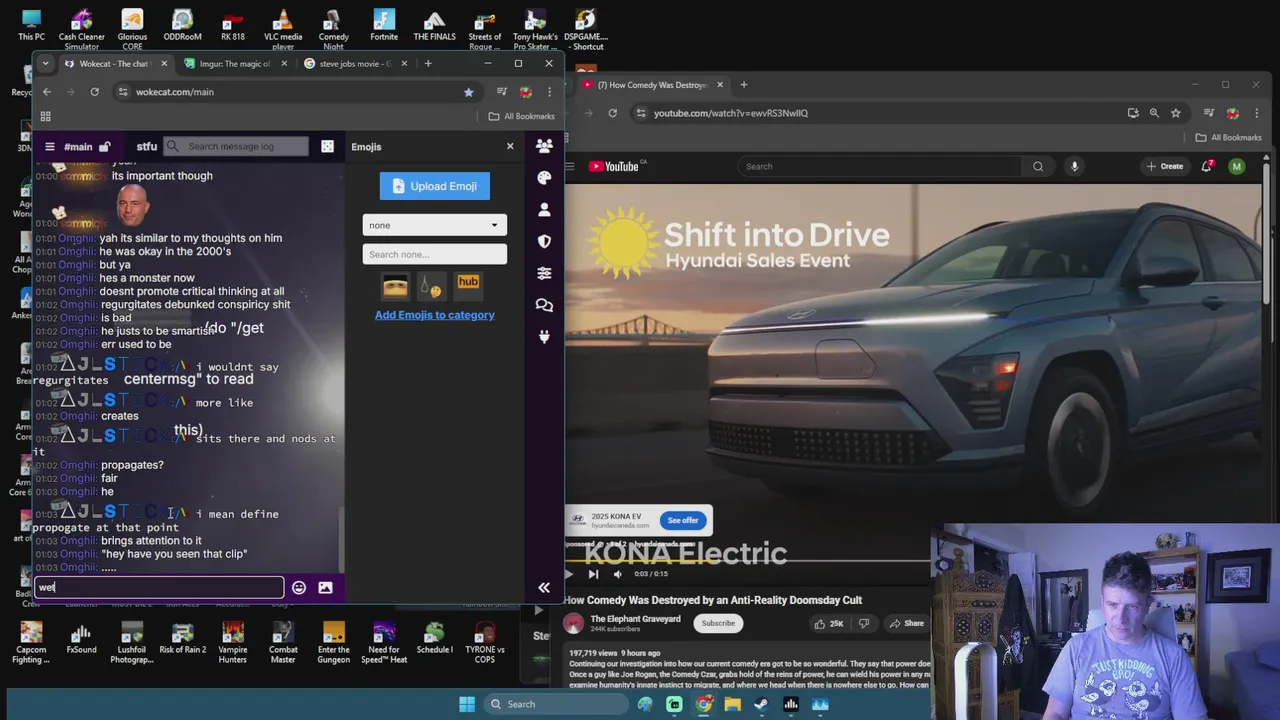Image resolution: width=1280 pixels, height=720 pixels.
Task: Open the Wokecat hamburger menu beside #main
Action: coord(49,147)
